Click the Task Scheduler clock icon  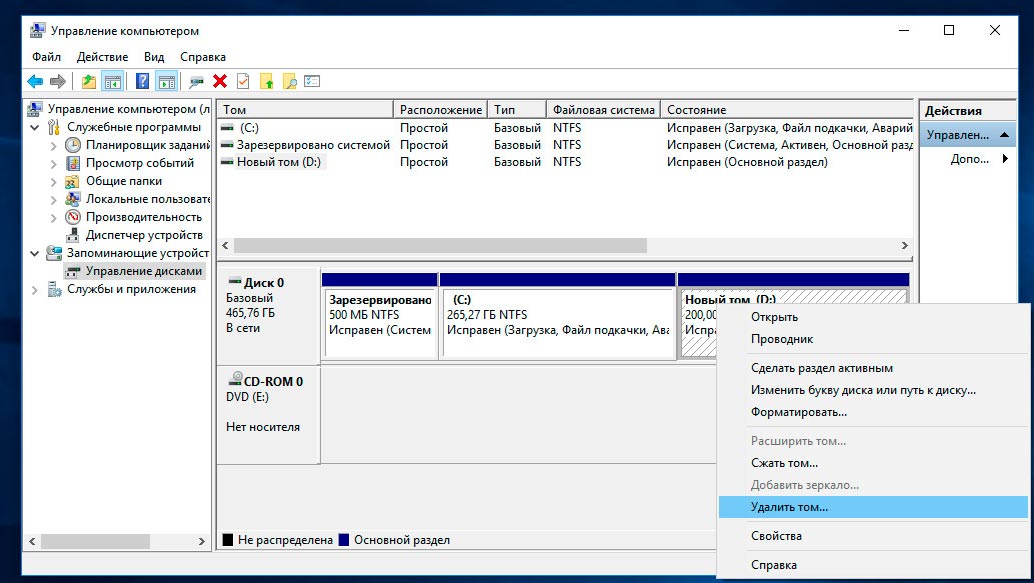tap(73, 145)
